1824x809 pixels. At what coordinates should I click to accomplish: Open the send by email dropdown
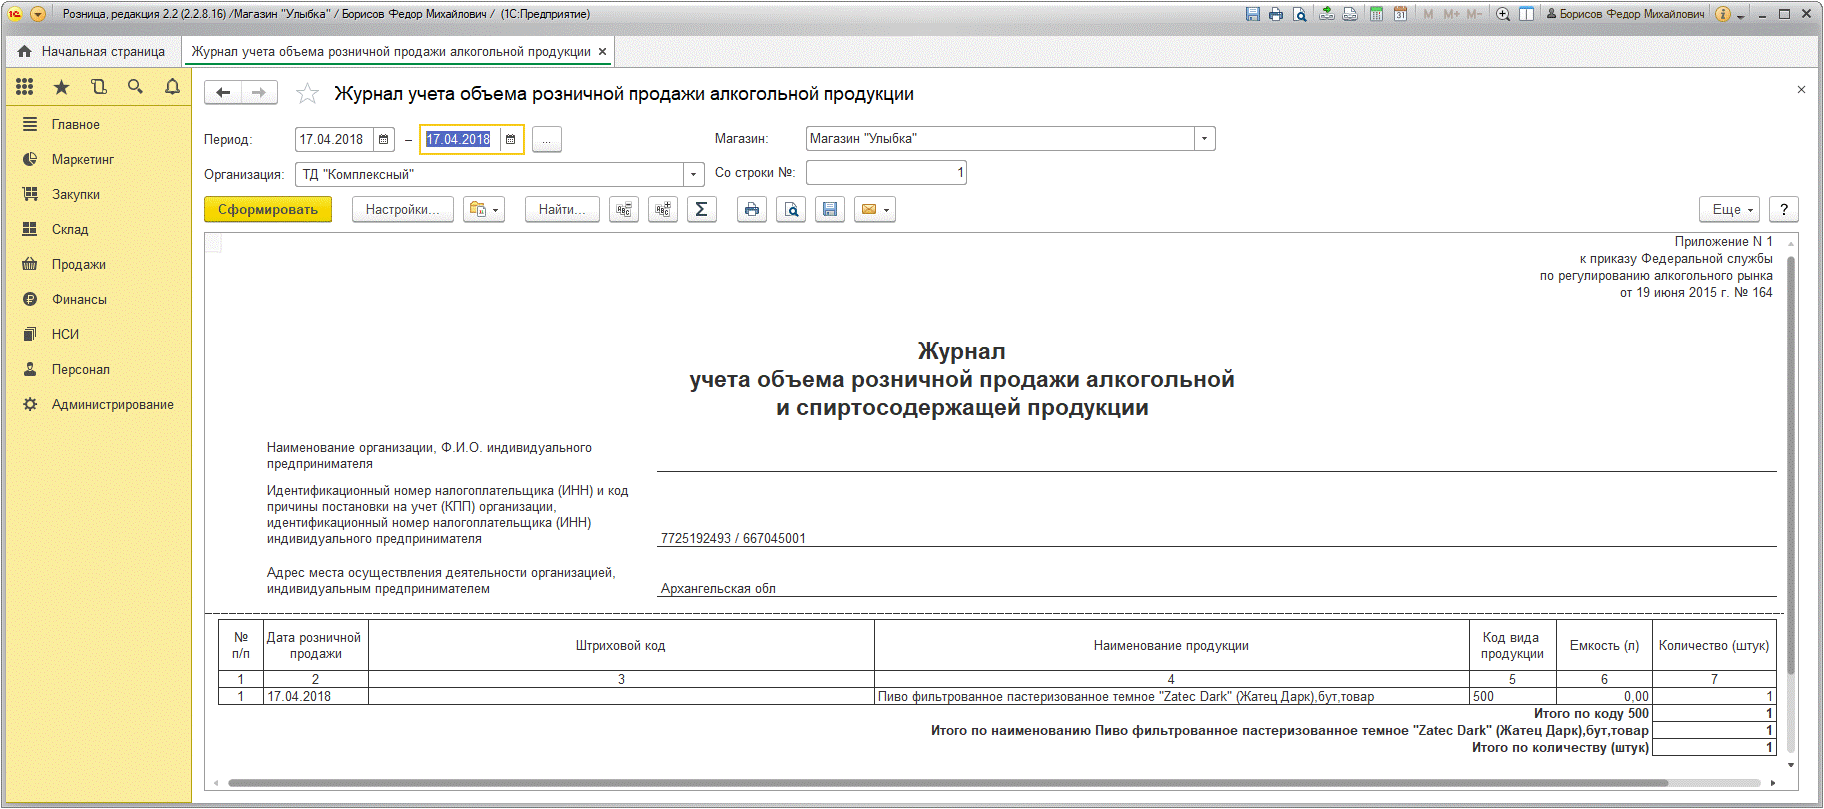coord(875,210)
